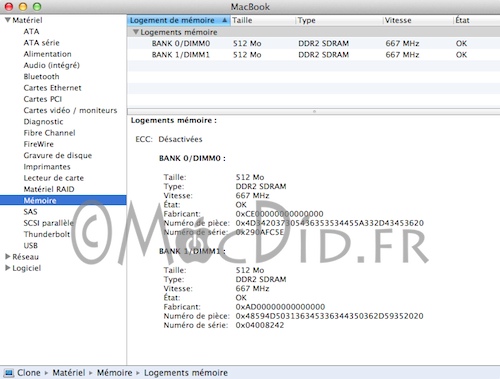Click the ECC Désactivées value

[x=180, y=139]
